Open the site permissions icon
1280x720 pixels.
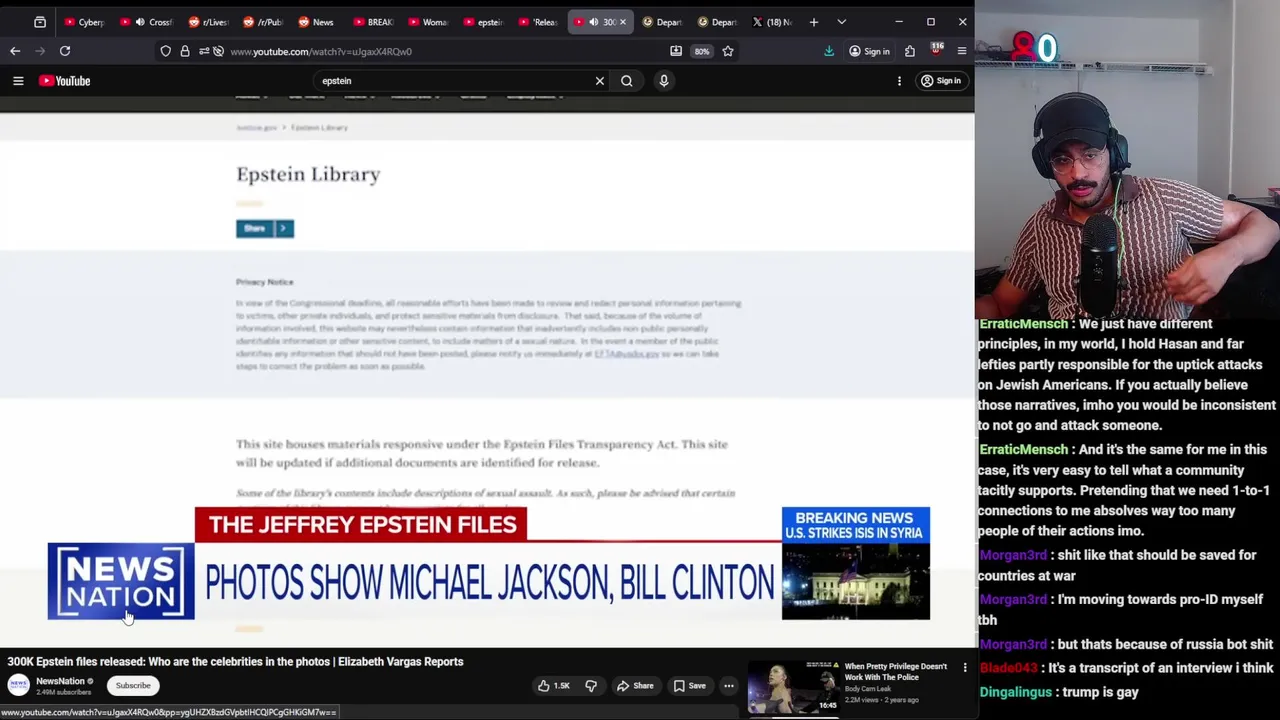204,51
